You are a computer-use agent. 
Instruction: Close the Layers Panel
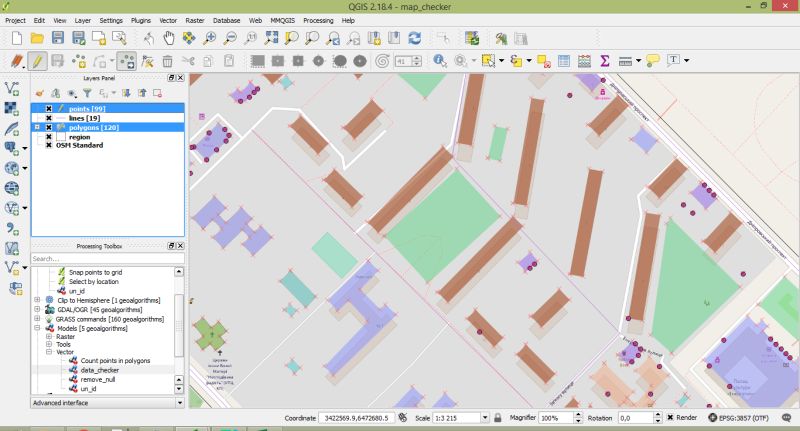[x=180, y=78]
